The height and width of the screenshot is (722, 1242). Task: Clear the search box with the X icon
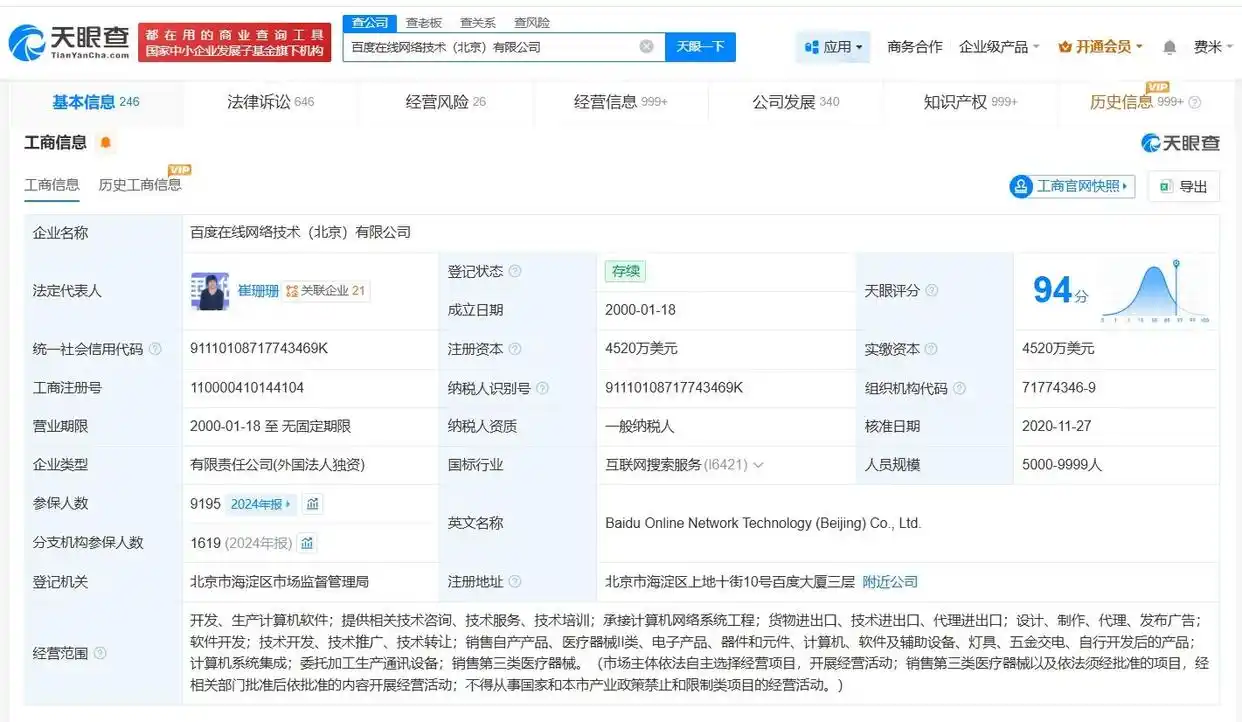[646, 46]
